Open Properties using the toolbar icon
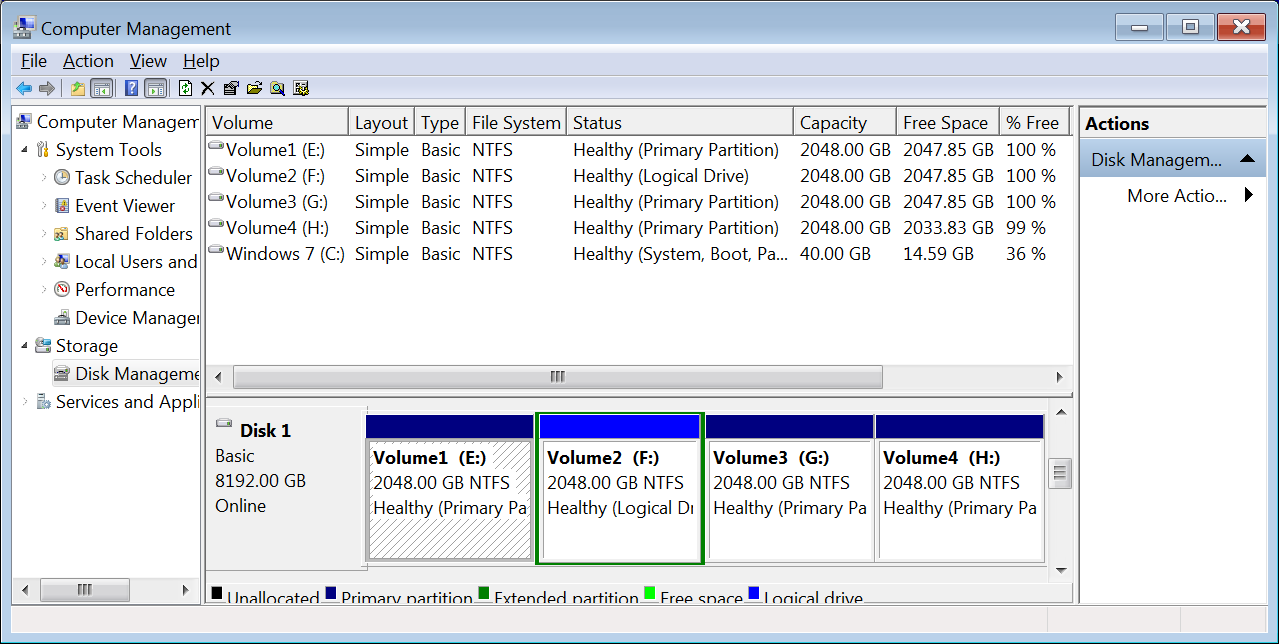Screen dimensions: 1279x644 pyautogui.click(x=231, y=88)
